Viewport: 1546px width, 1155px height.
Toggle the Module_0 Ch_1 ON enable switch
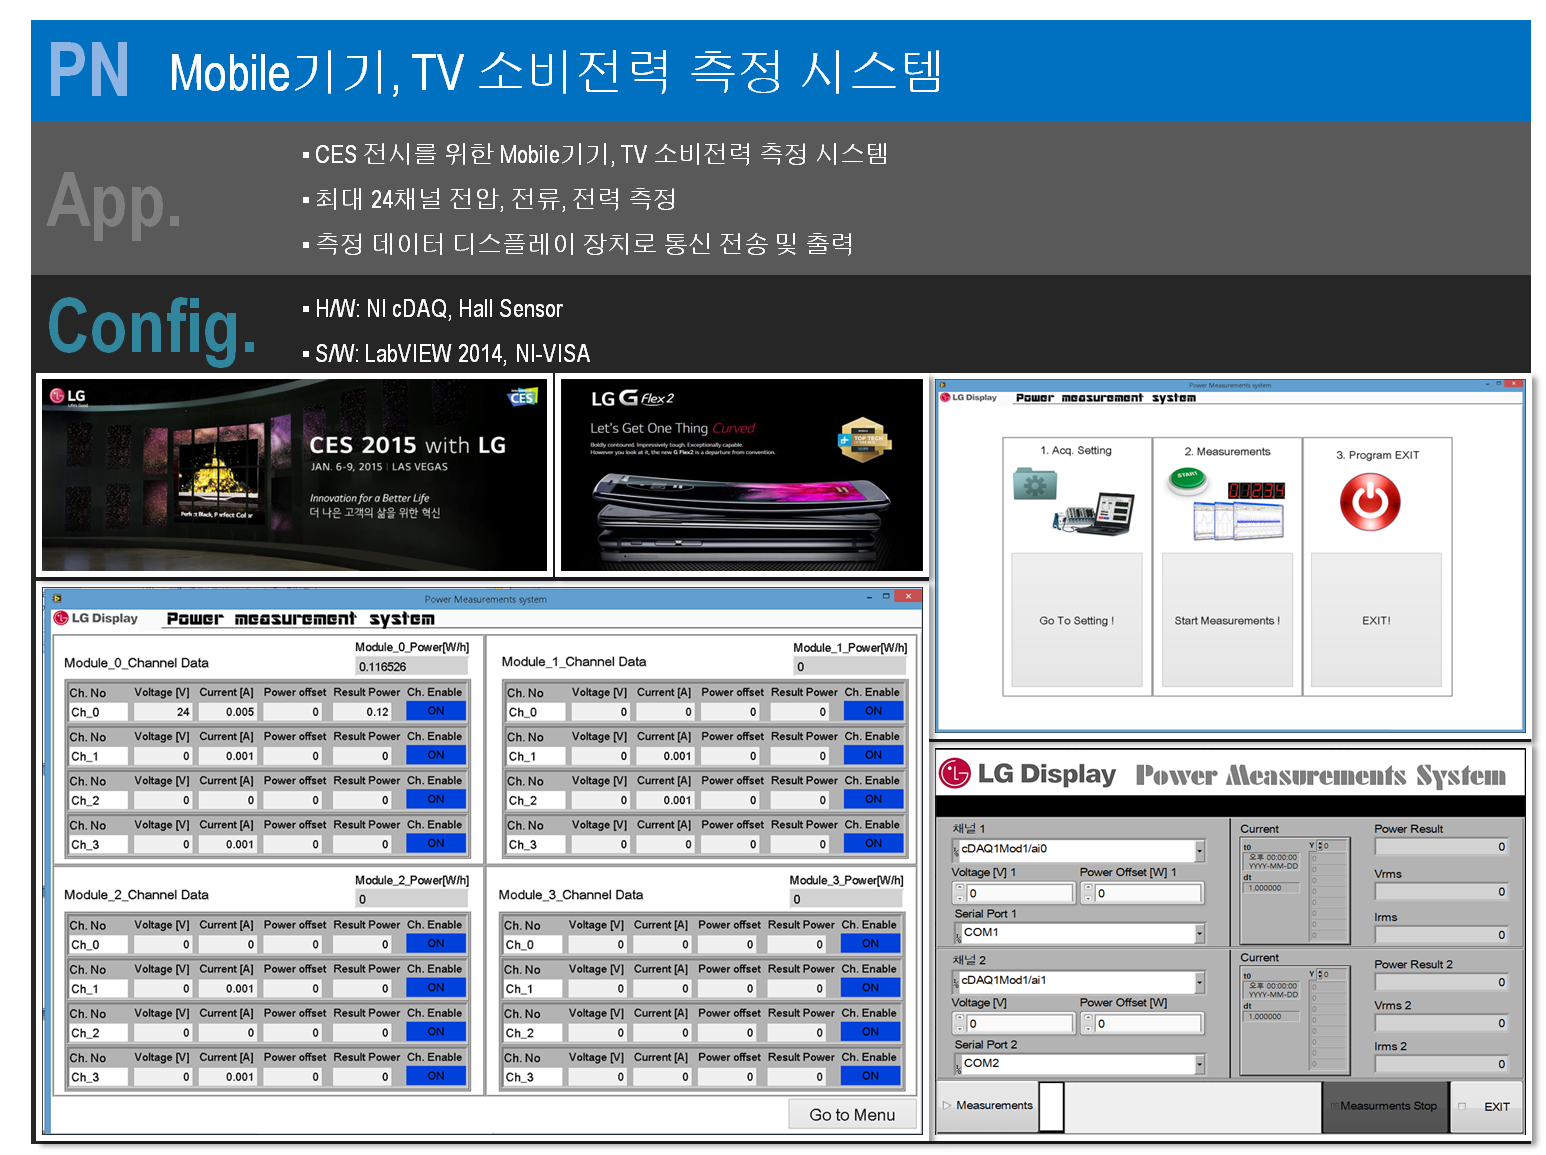436,755
